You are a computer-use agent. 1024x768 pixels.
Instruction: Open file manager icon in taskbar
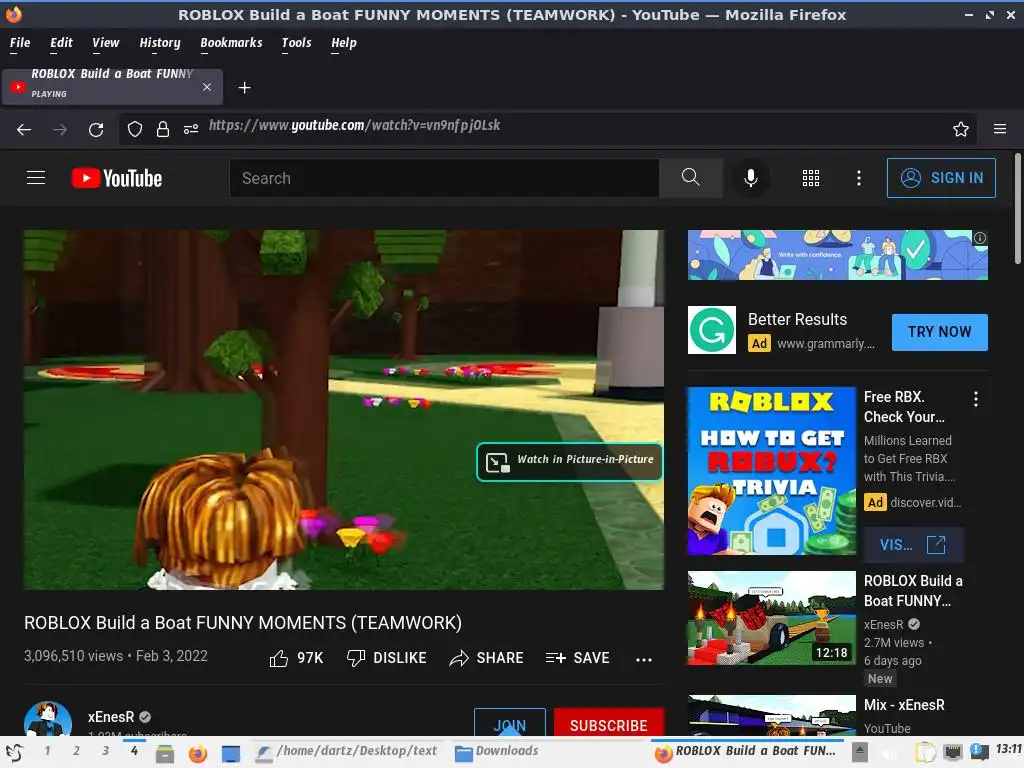[165, 753]
